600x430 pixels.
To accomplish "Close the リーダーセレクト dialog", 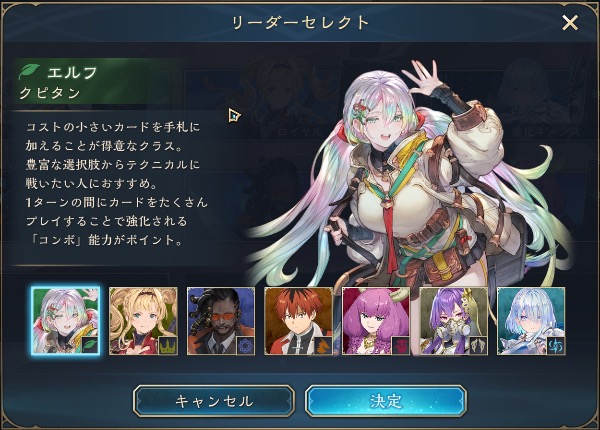I will click(570, 23).
